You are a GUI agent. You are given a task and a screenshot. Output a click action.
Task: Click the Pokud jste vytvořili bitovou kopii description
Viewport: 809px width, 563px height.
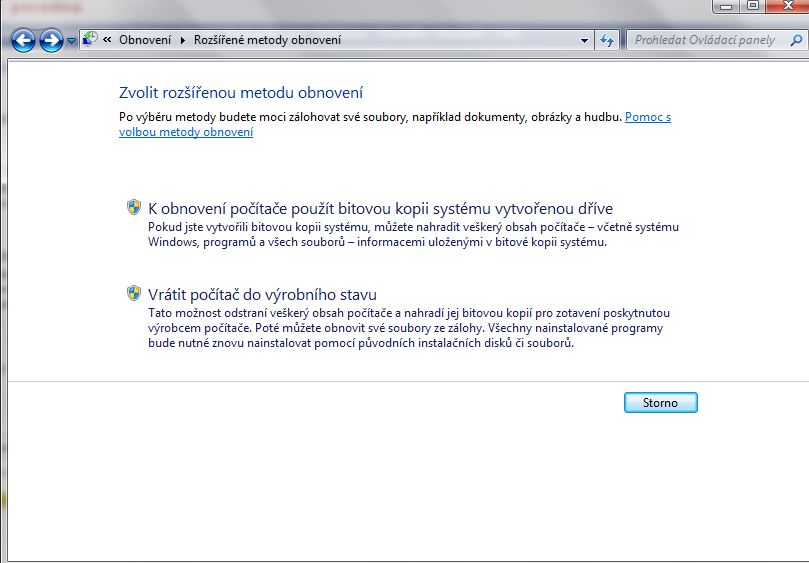[x=413, y=234]
